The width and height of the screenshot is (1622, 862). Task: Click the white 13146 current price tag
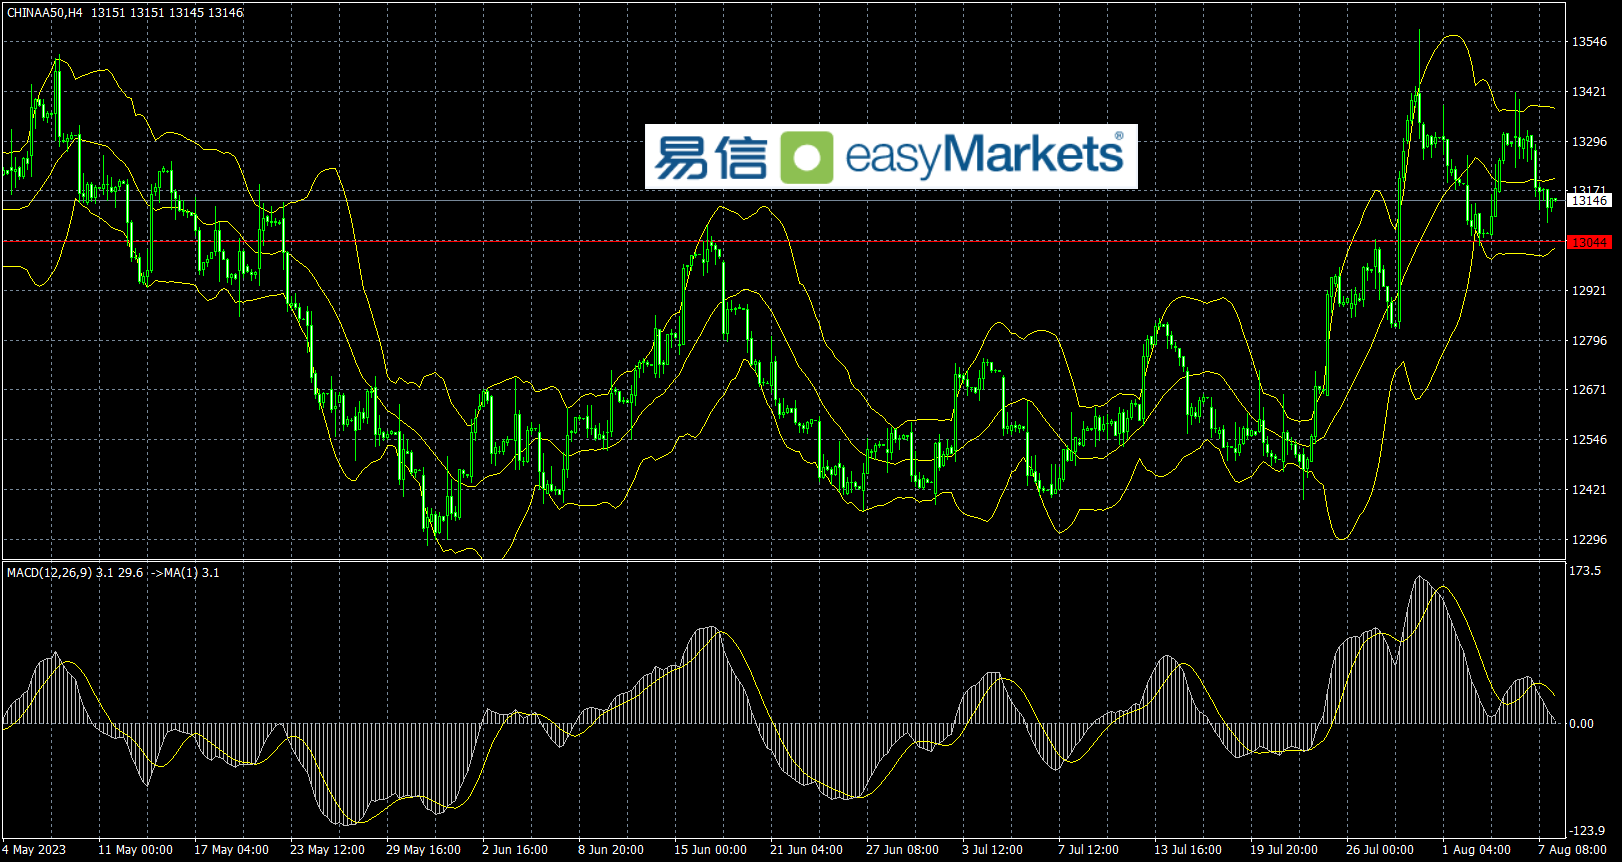tap(1589, 201)
